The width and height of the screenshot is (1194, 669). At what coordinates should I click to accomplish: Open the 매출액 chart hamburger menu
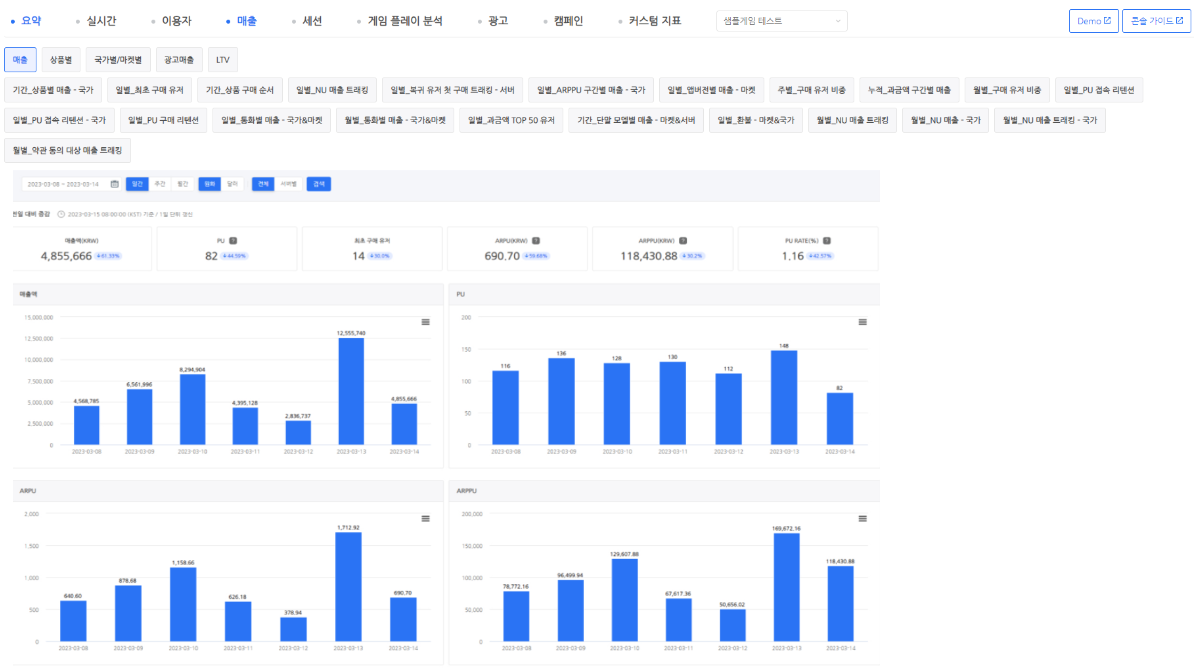point(426,322)
